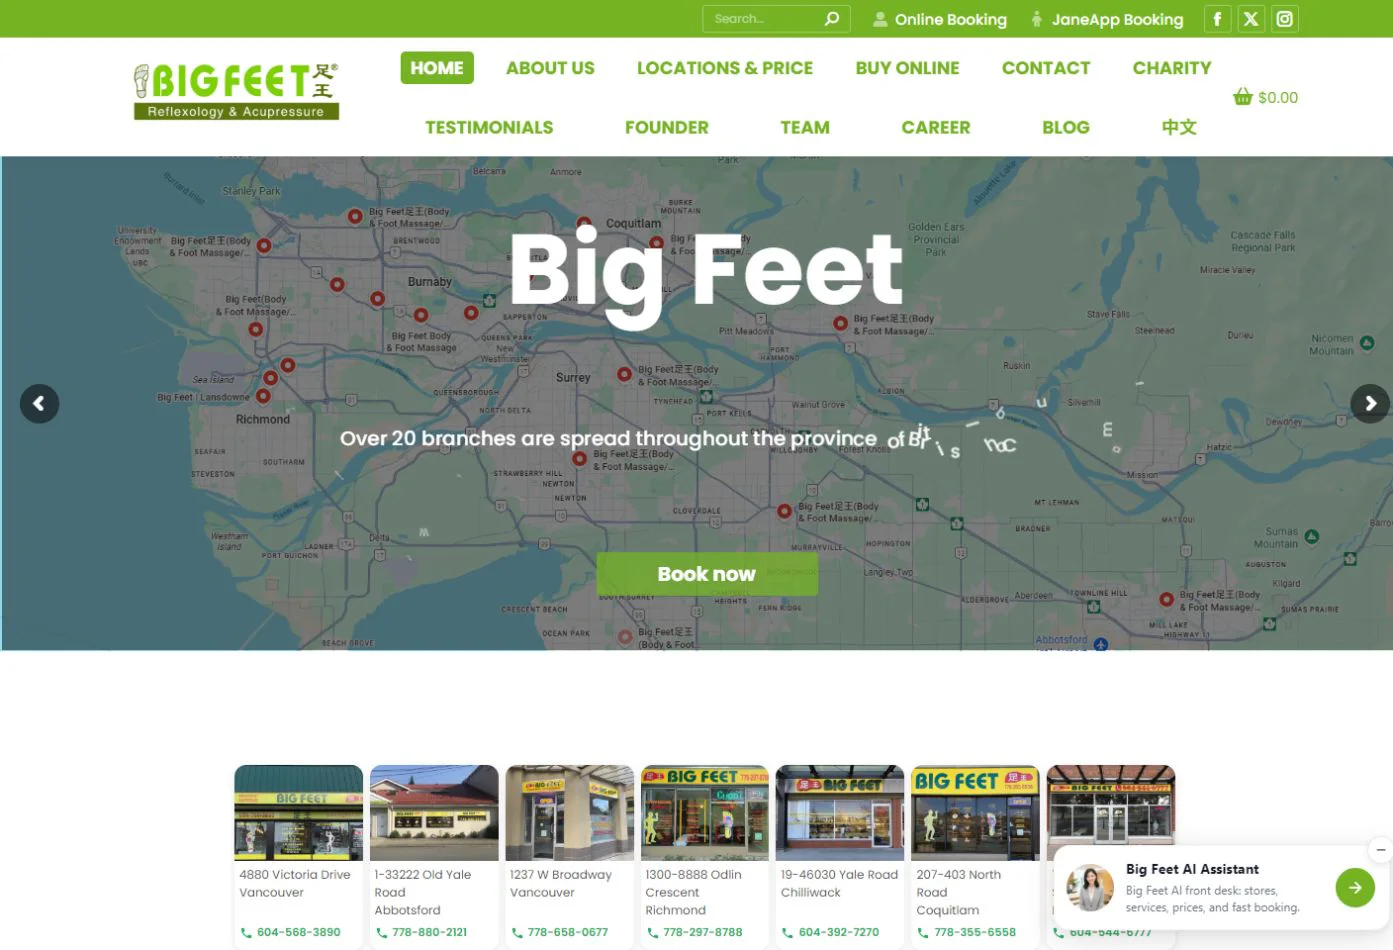The width and height of the screenshot is (1393, 950).
Task: Open the CHARITY page
Action: [1172, 68]
